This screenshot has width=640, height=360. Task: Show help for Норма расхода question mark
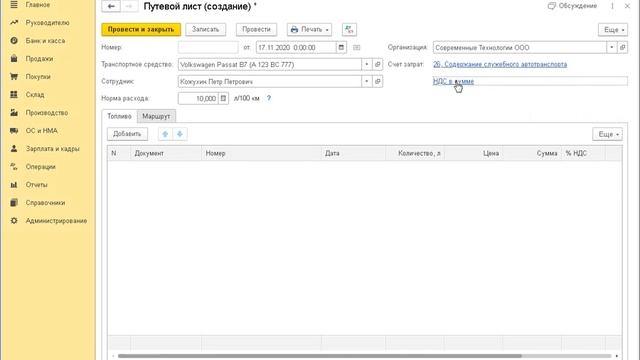coord(269,98)
